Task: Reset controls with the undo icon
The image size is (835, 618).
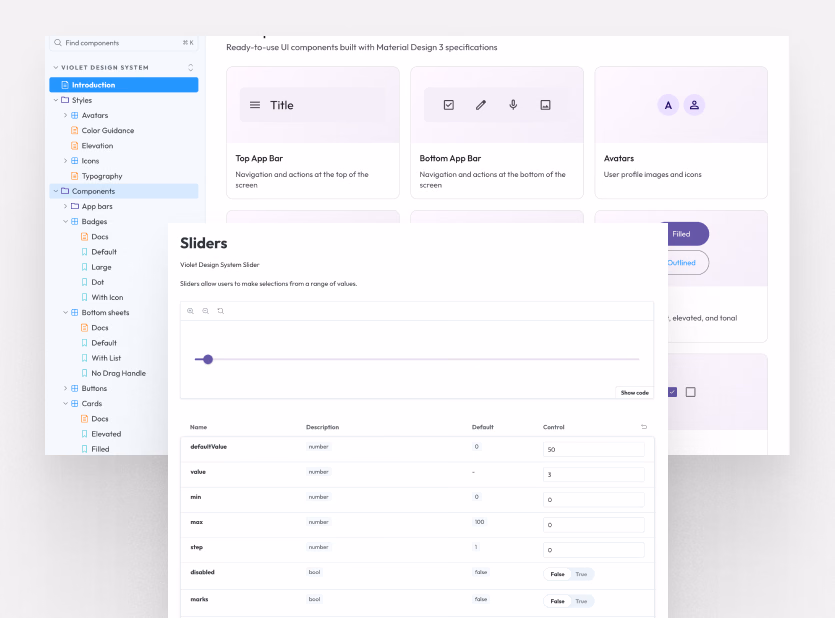Action: coord(644,427)
